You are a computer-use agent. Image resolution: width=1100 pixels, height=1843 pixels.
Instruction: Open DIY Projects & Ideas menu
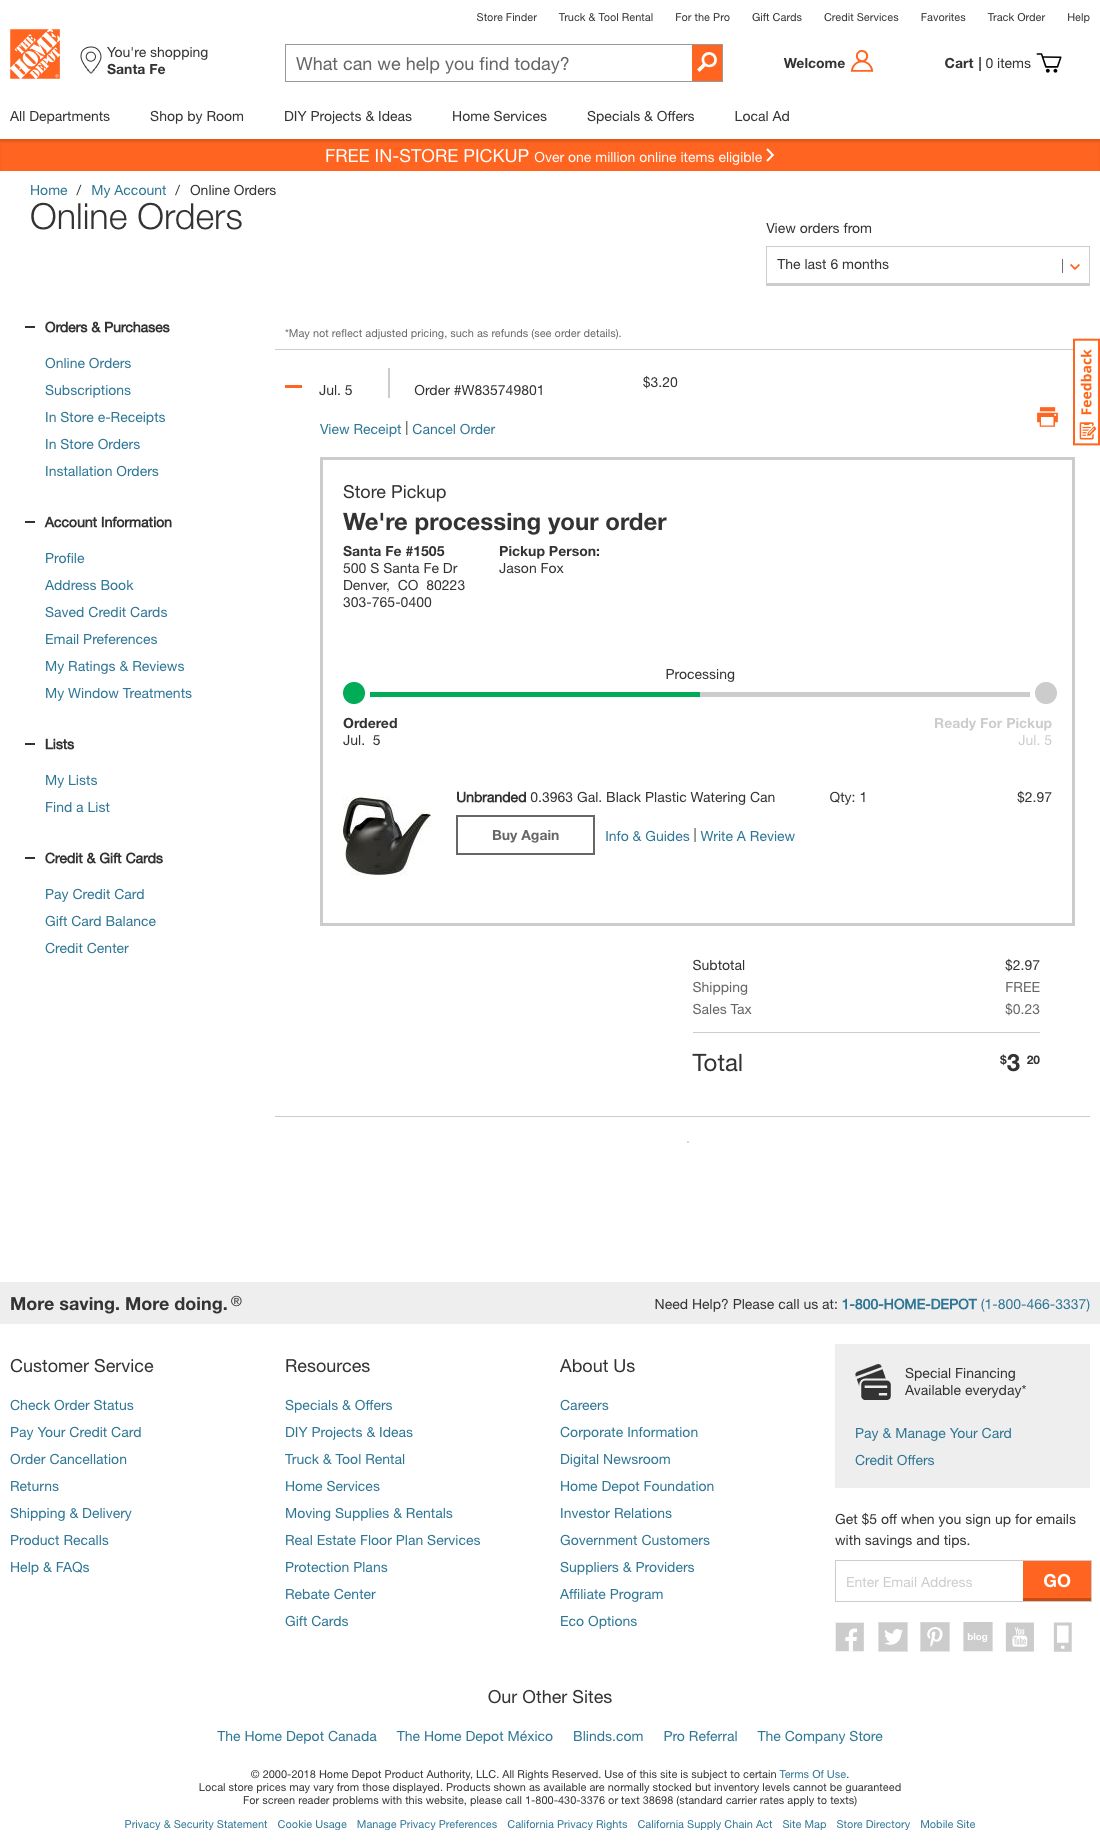348,116
